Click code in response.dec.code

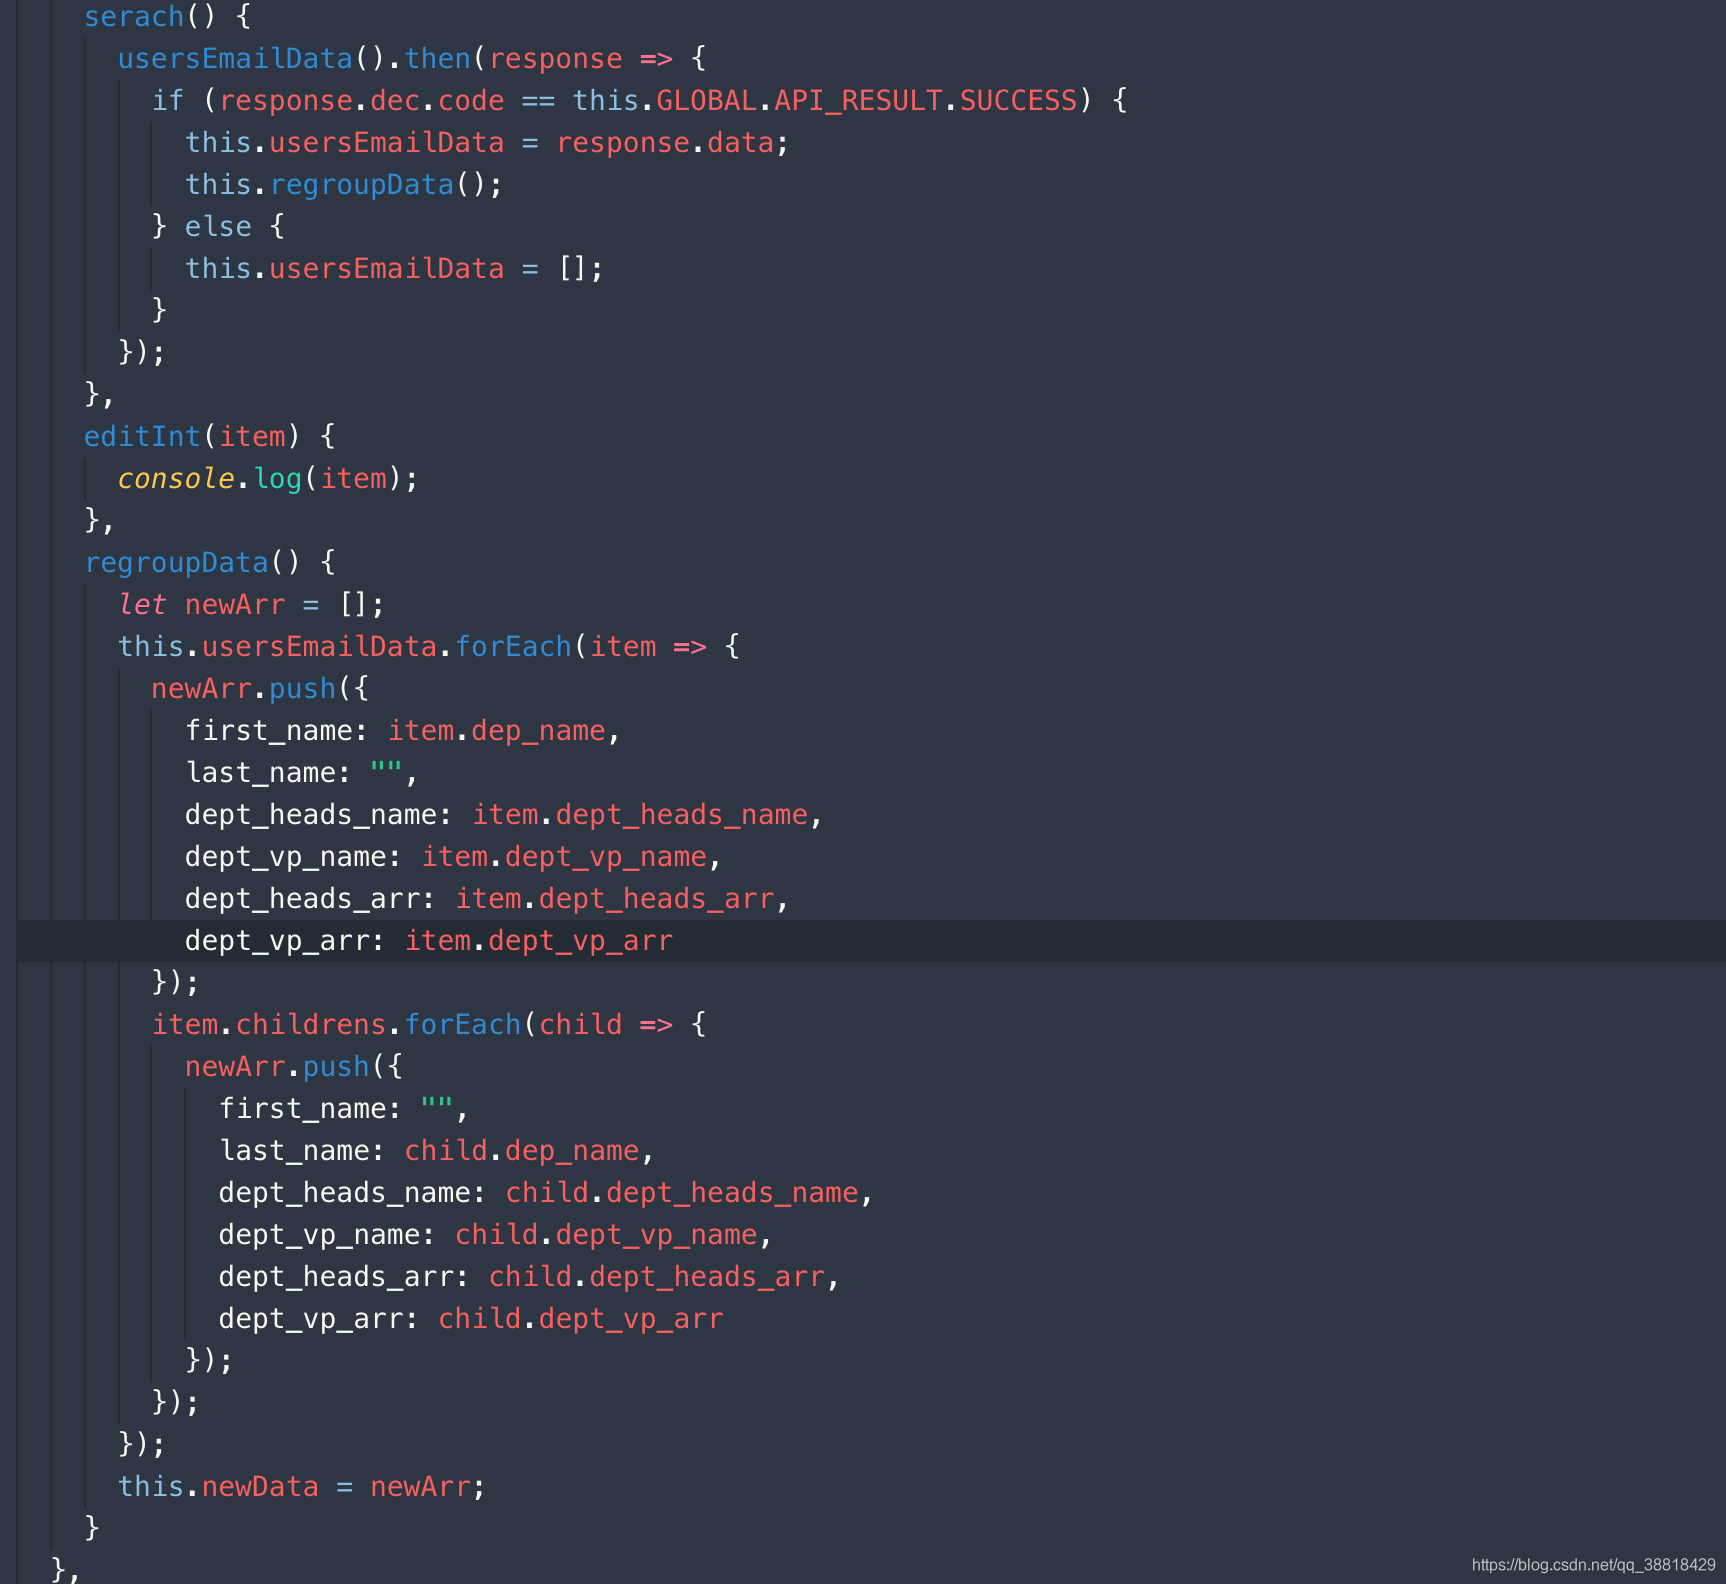click(x=471, y=100)
